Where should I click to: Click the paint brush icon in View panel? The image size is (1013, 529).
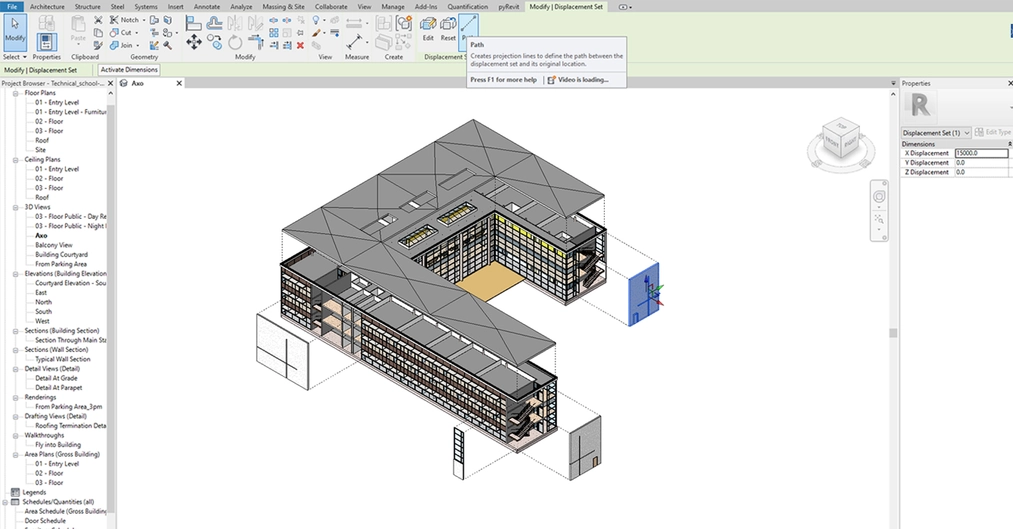coord(316,33)
